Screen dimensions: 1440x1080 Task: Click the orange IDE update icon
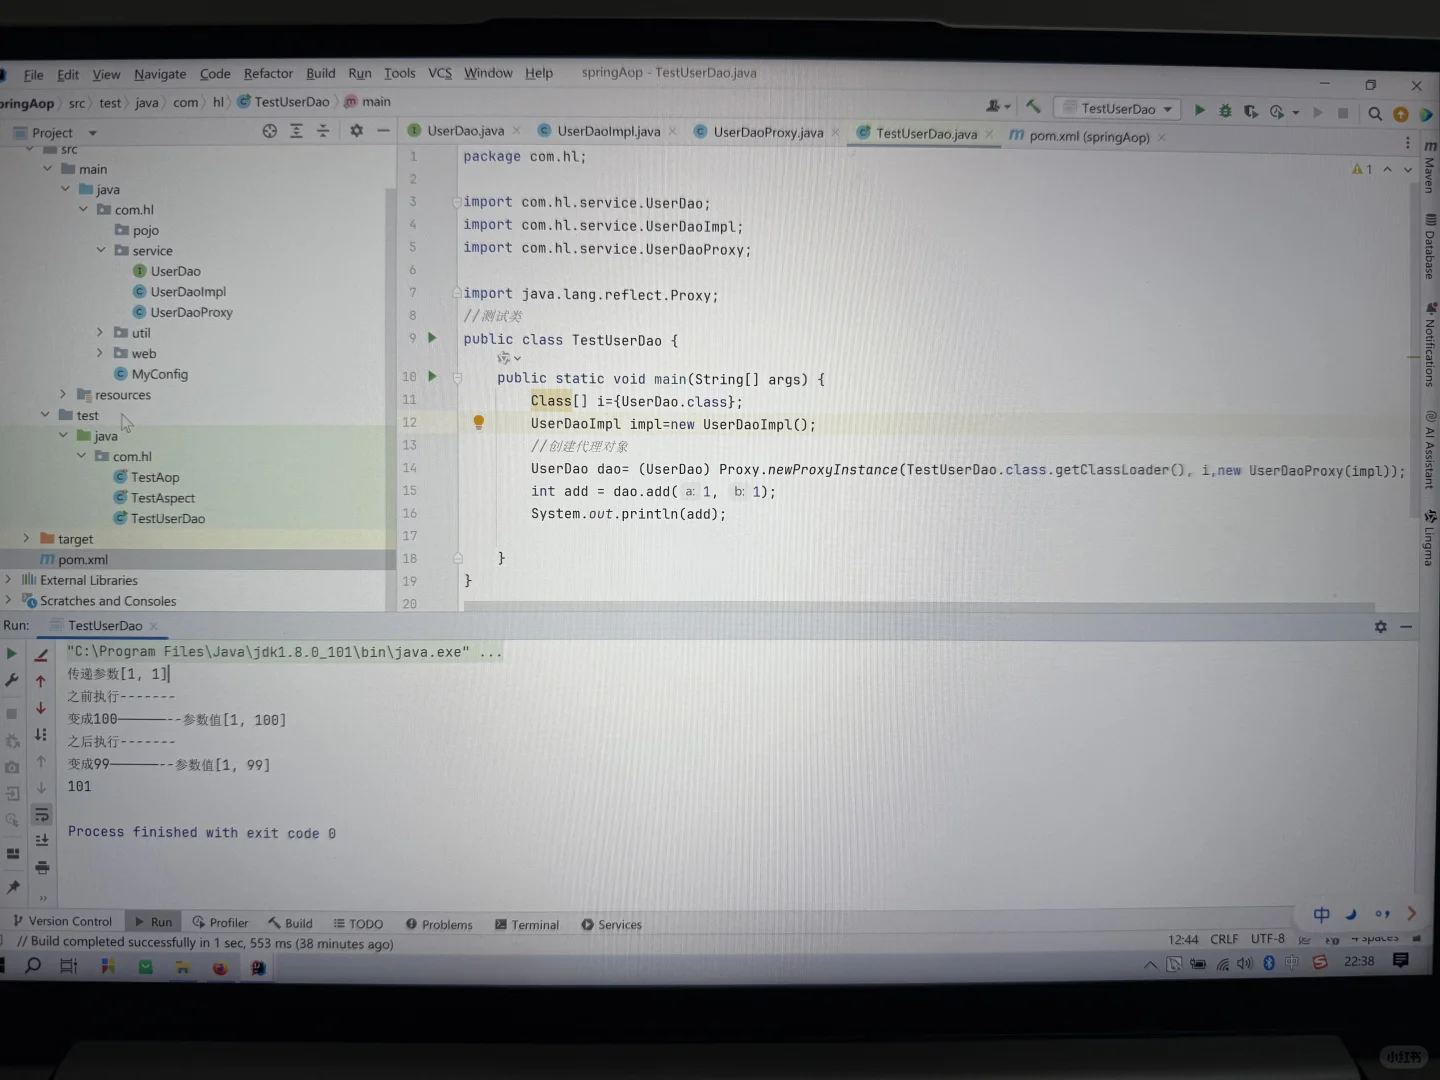(x=1401, y=115)
